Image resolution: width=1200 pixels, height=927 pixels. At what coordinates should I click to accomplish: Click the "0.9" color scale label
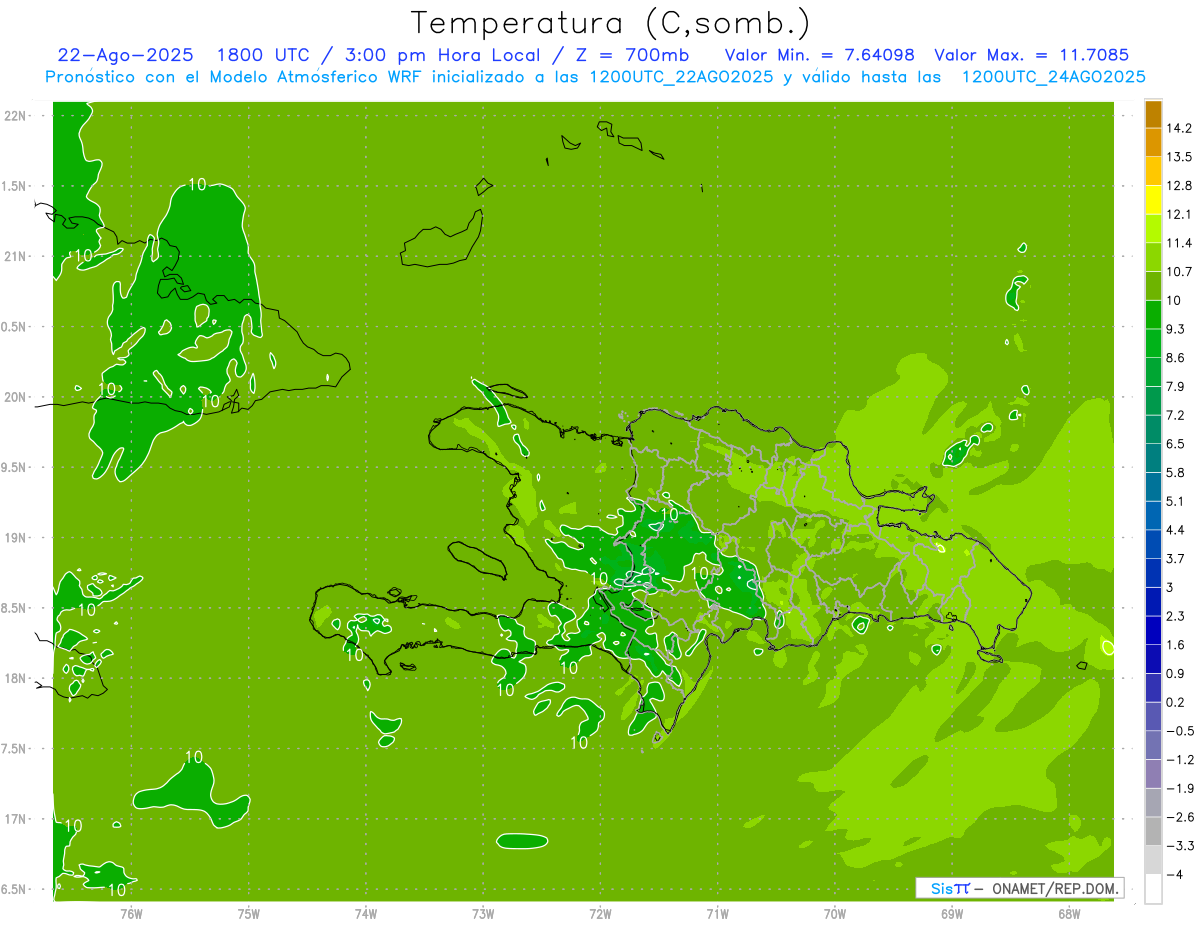(1176, 674)
